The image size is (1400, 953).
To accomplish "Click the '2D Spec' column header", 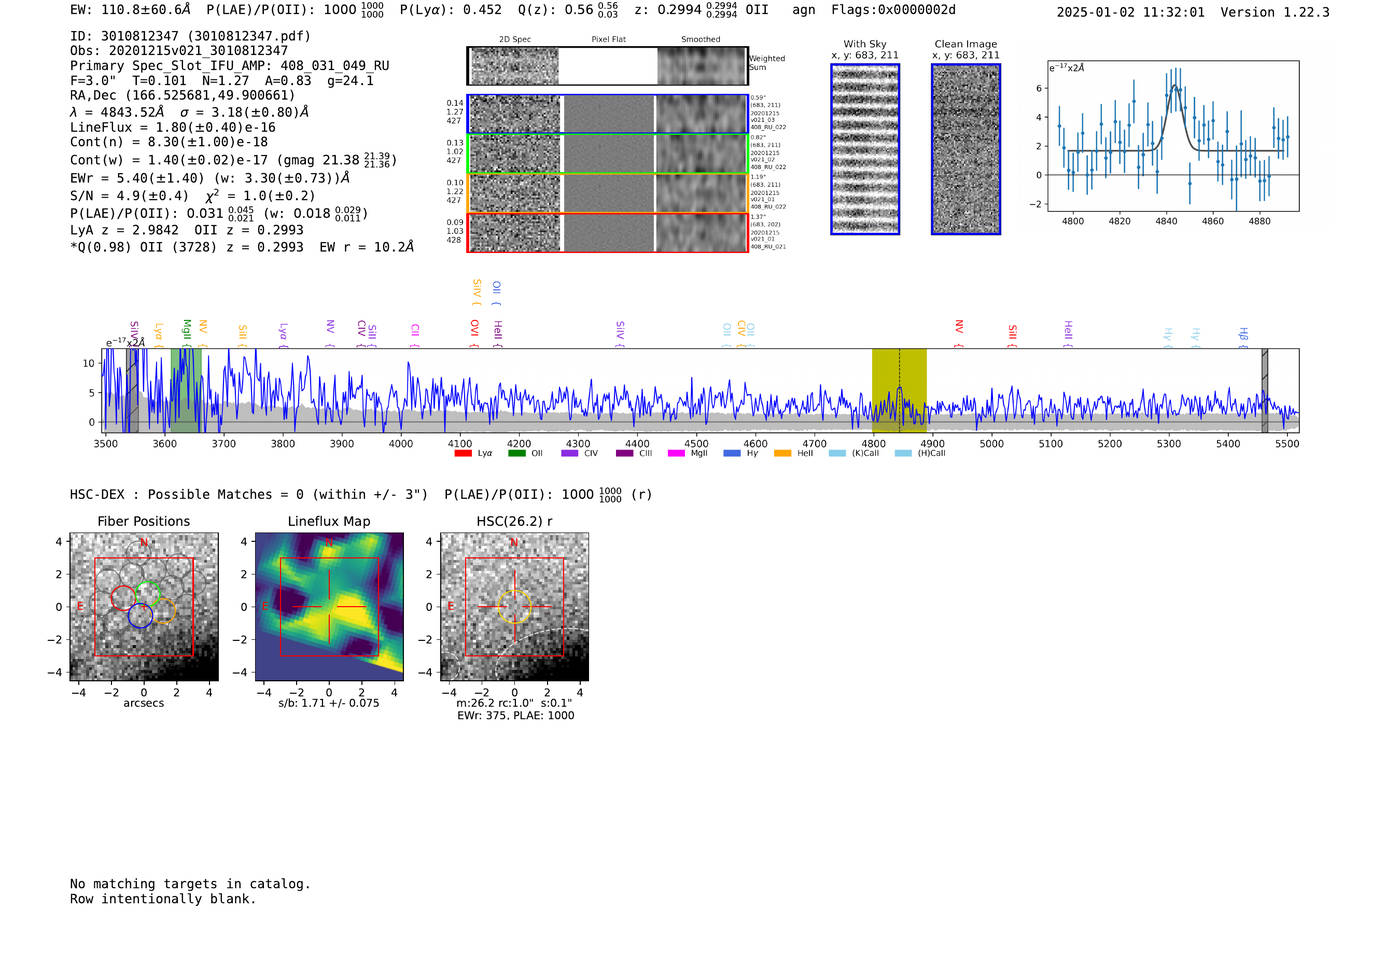I will [x=515, y=40].
